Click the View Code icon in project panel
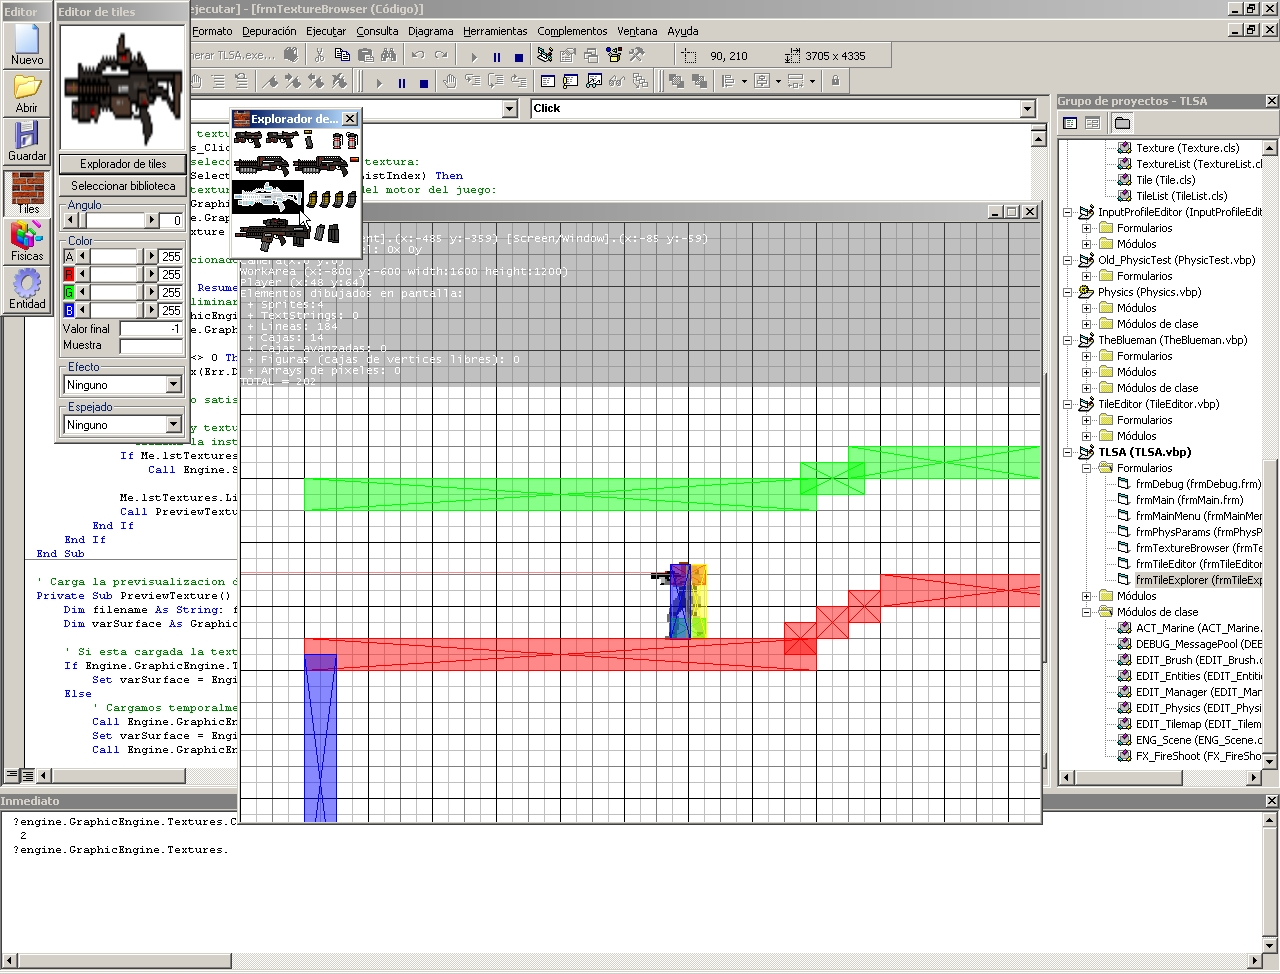Image resolution: width=1280 pixels, height=974 pixels. tap(1070, 123)
